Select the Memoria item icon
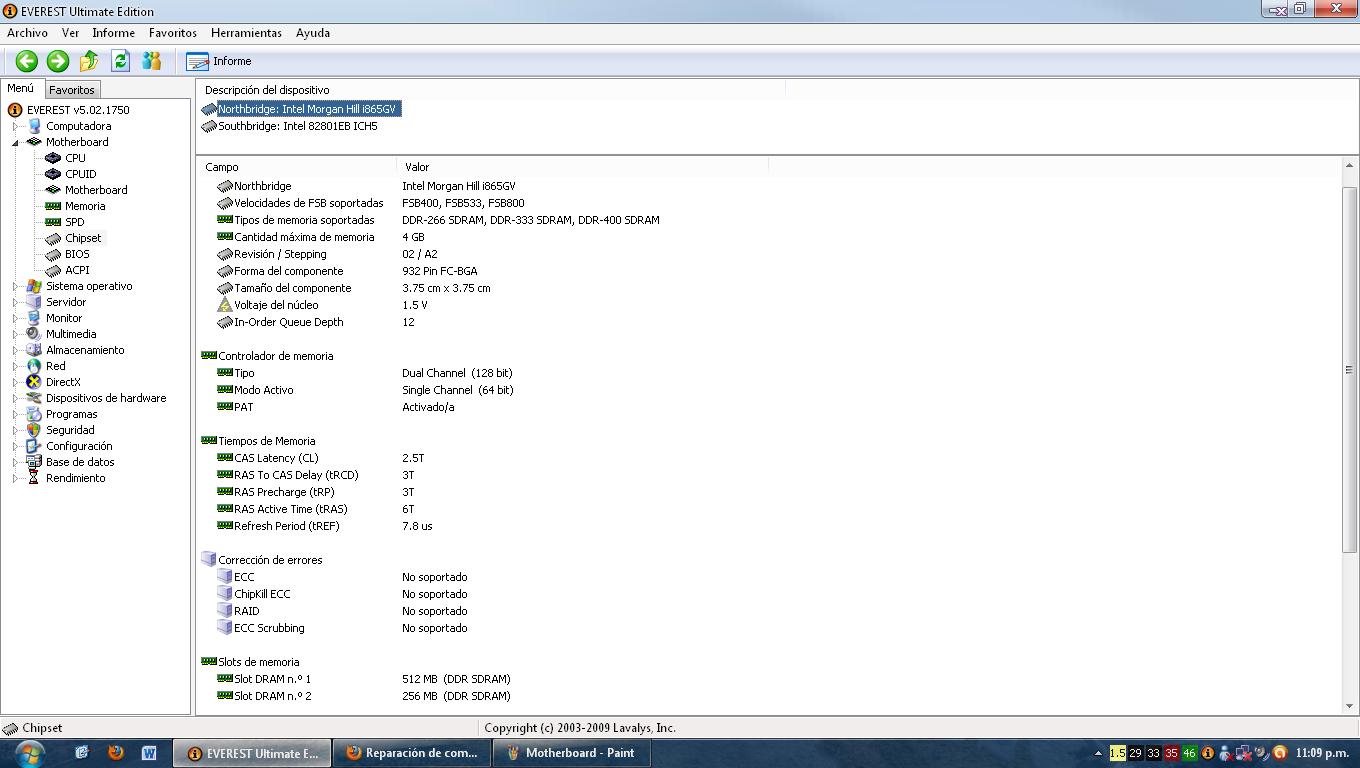The width and height of the screenshot is (1360, 768). (53, 206)
